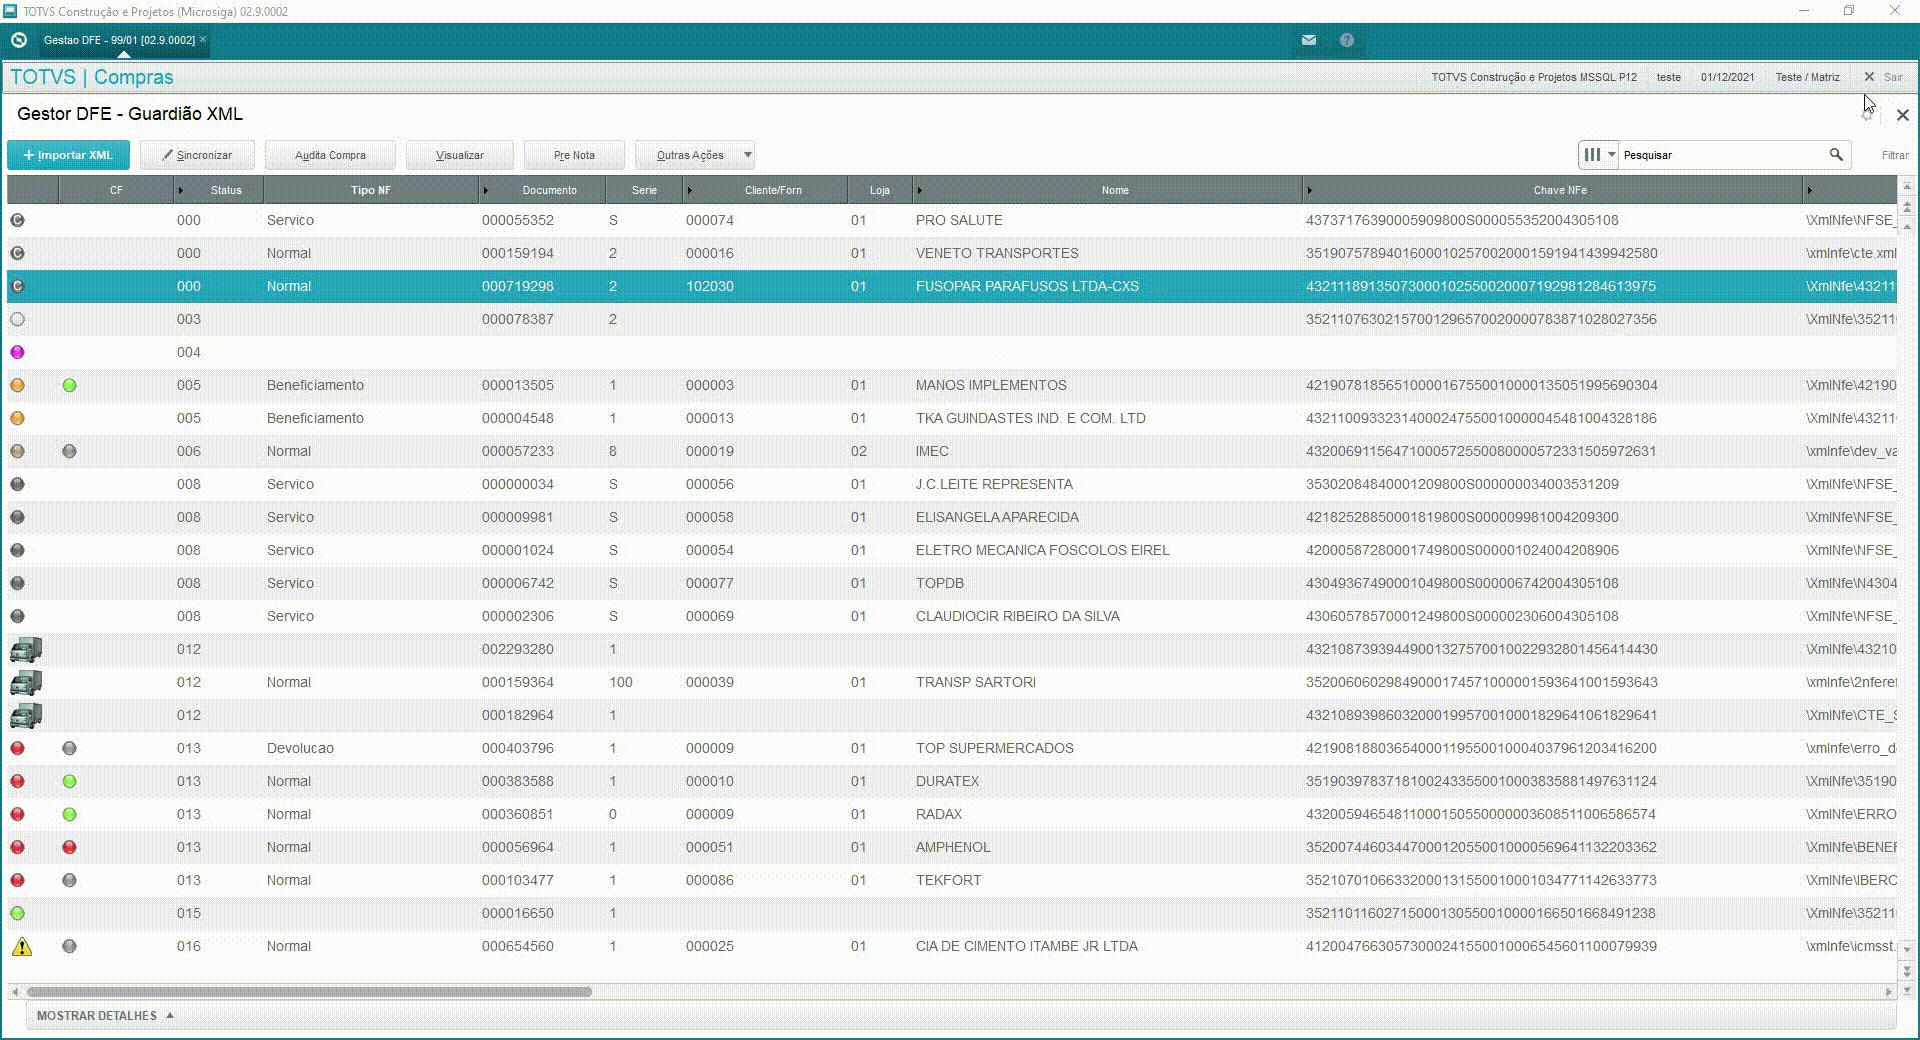1920x1040 pixels.
Task: Click the white circle icon of document 000078387
Action: coord(17,319)
